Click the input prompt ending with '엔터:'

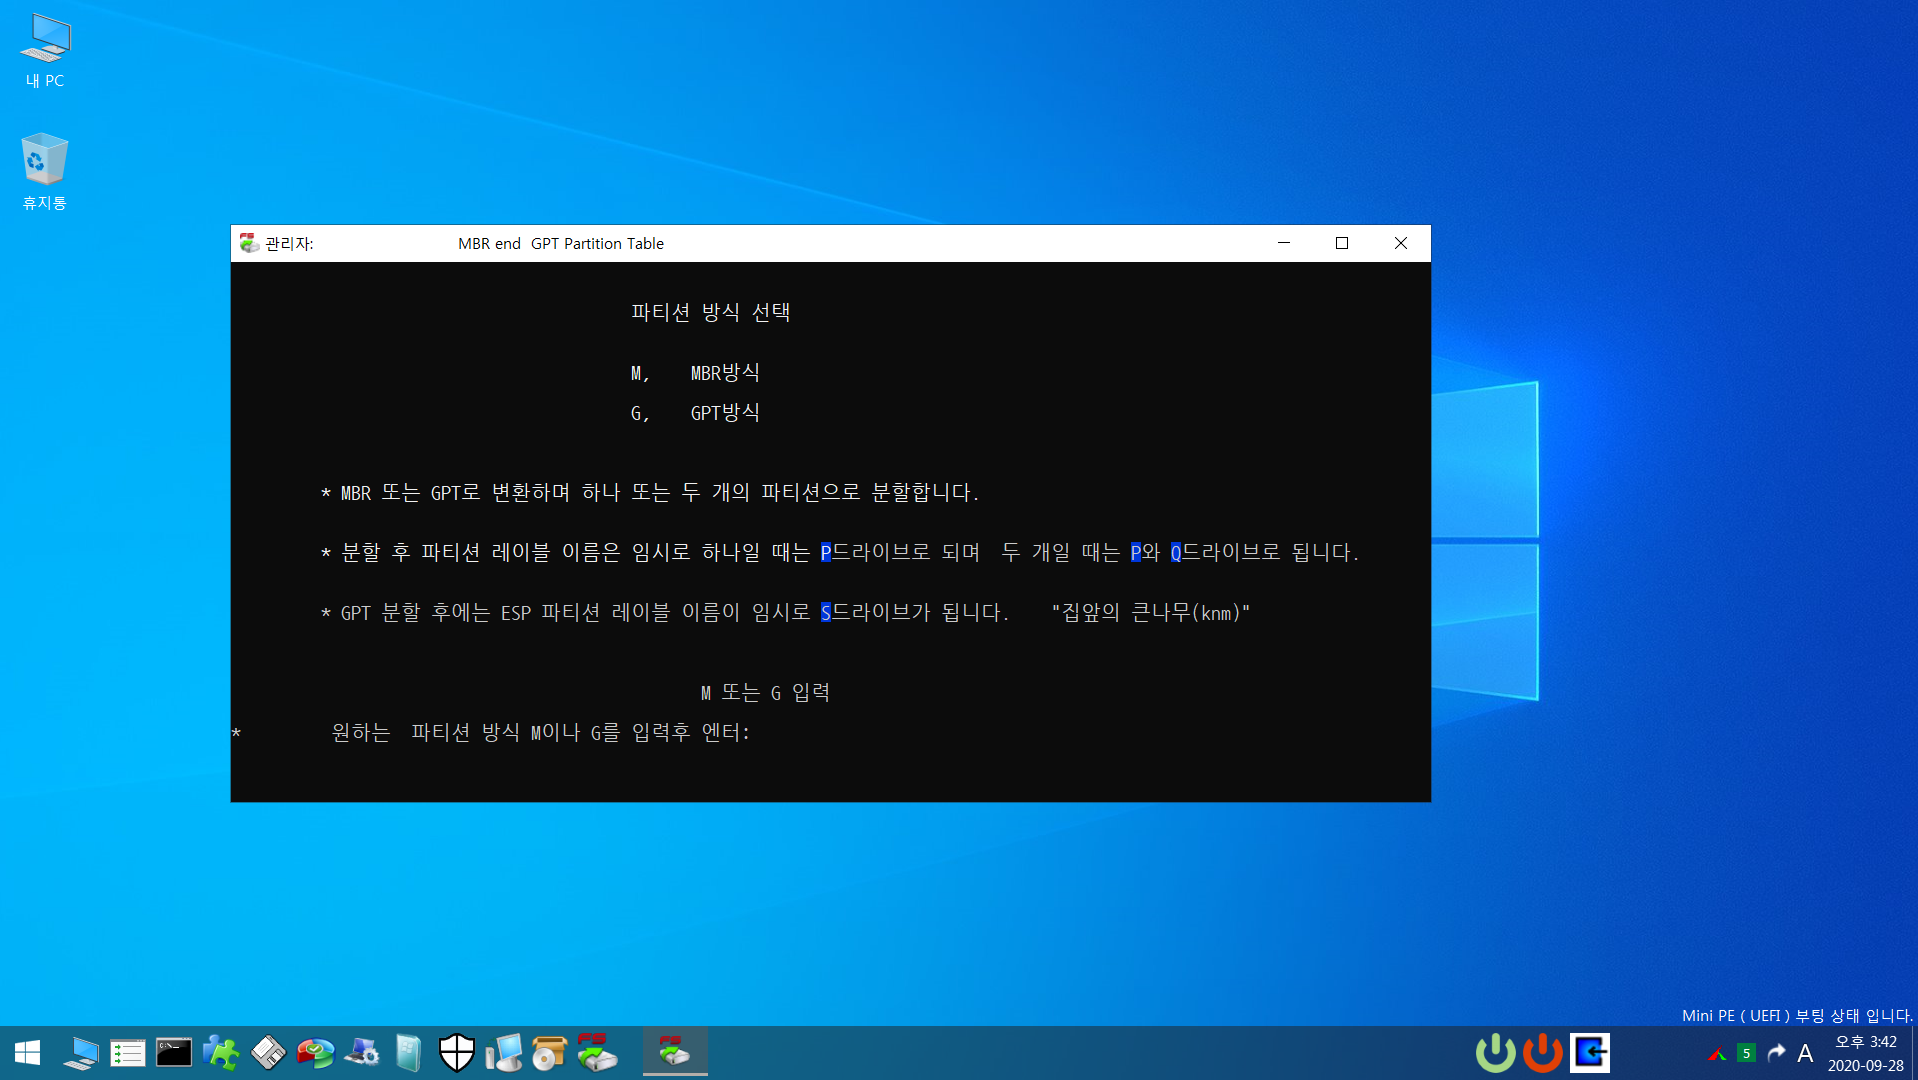tap(541, 732)
